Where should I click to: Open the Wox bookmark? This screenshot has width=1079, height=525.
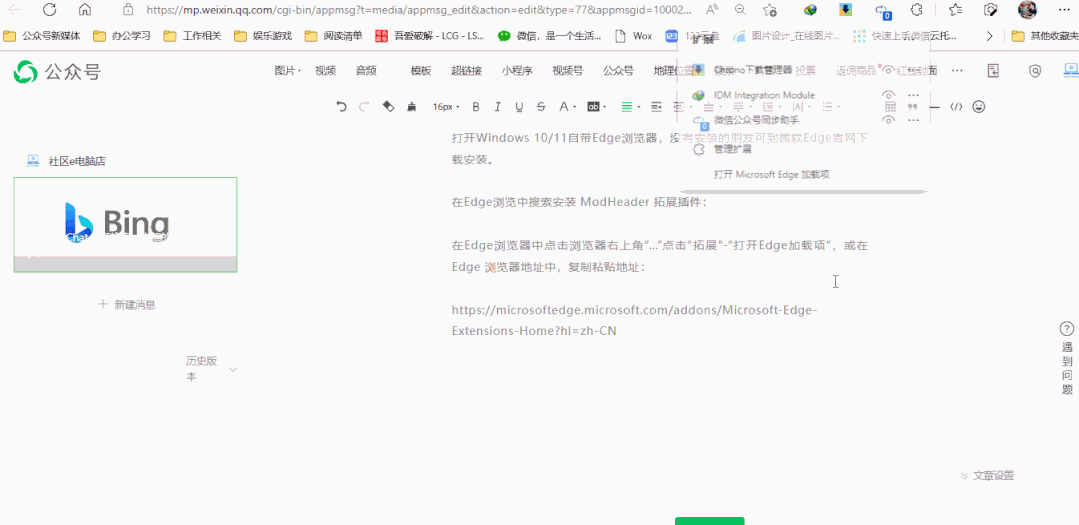(634, 36)
